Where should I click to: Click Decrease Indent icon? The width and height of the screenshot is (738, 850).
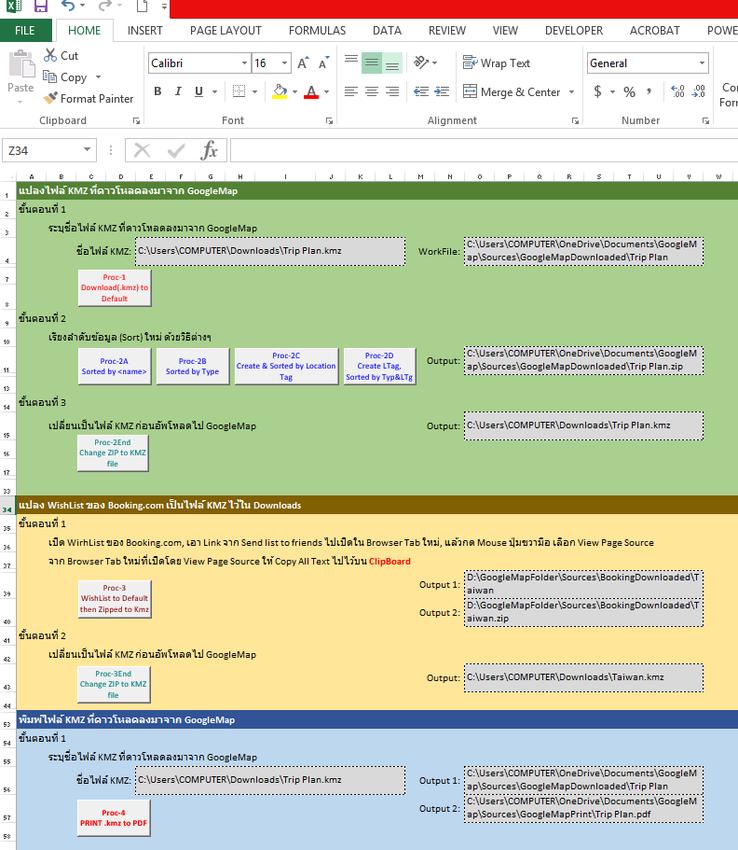click(421, 91)
